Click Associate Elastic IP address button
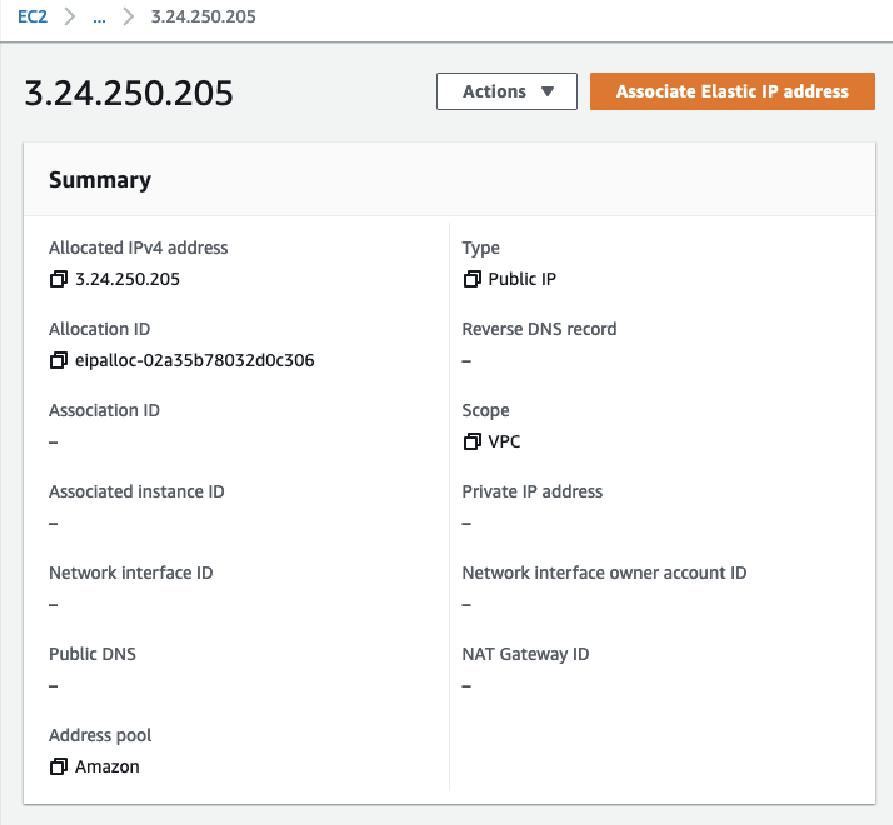Viewport: 893px width, 825px height. (732, 91)
